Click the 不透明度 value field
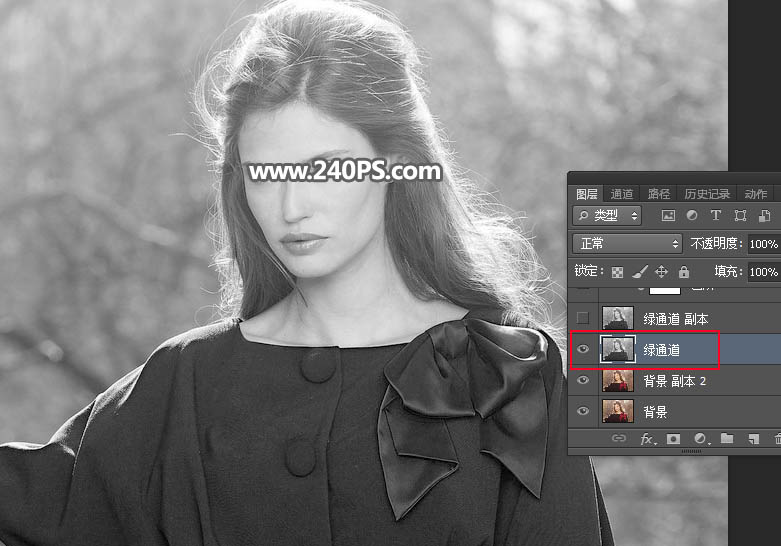Image resolution: width=781 pixels, height=546 pixels. coord(763,244)
